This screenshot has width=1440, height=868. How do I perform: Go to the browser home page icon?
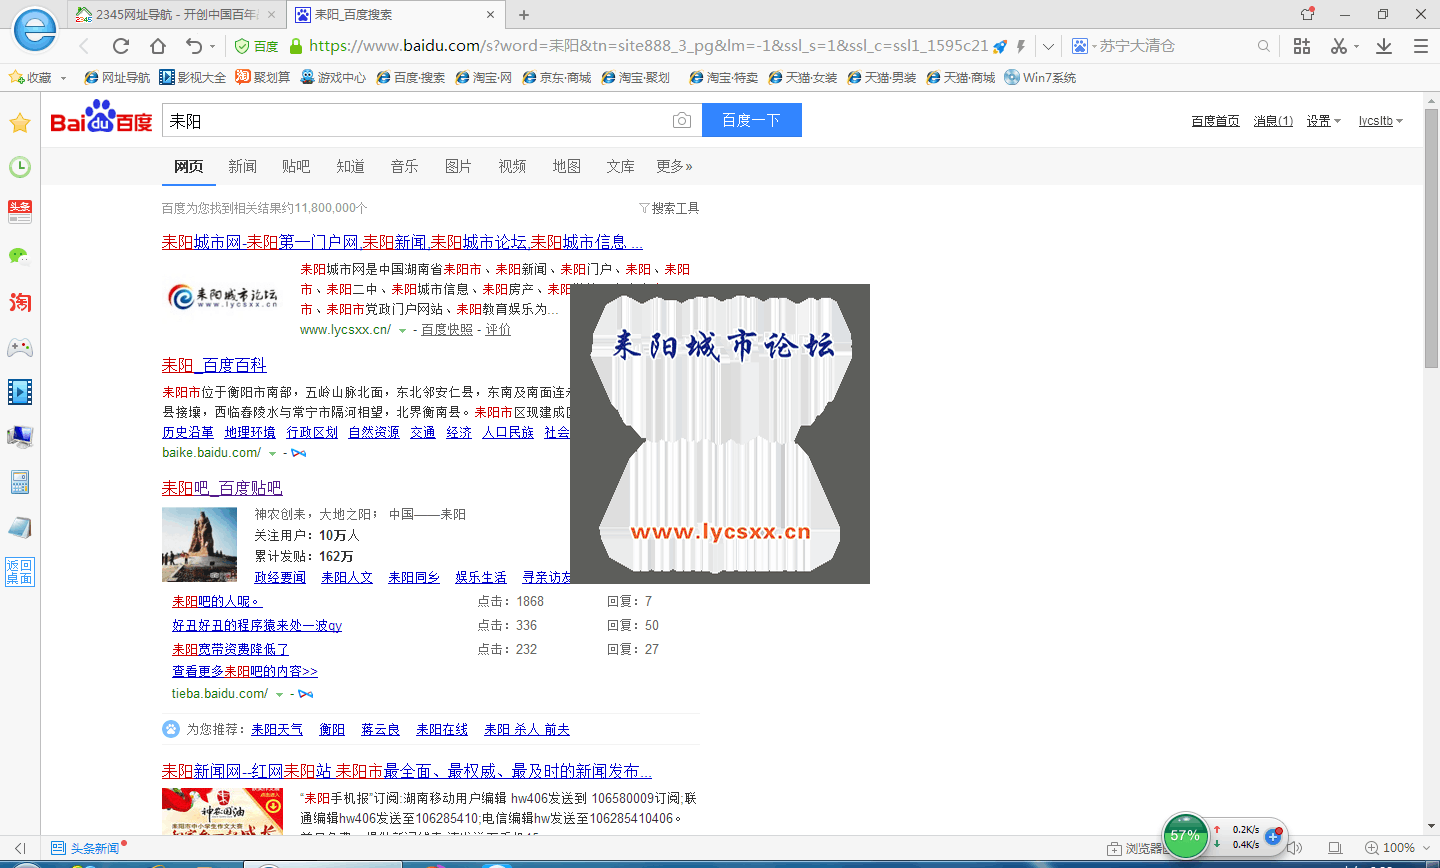click(x=158, y=46)
